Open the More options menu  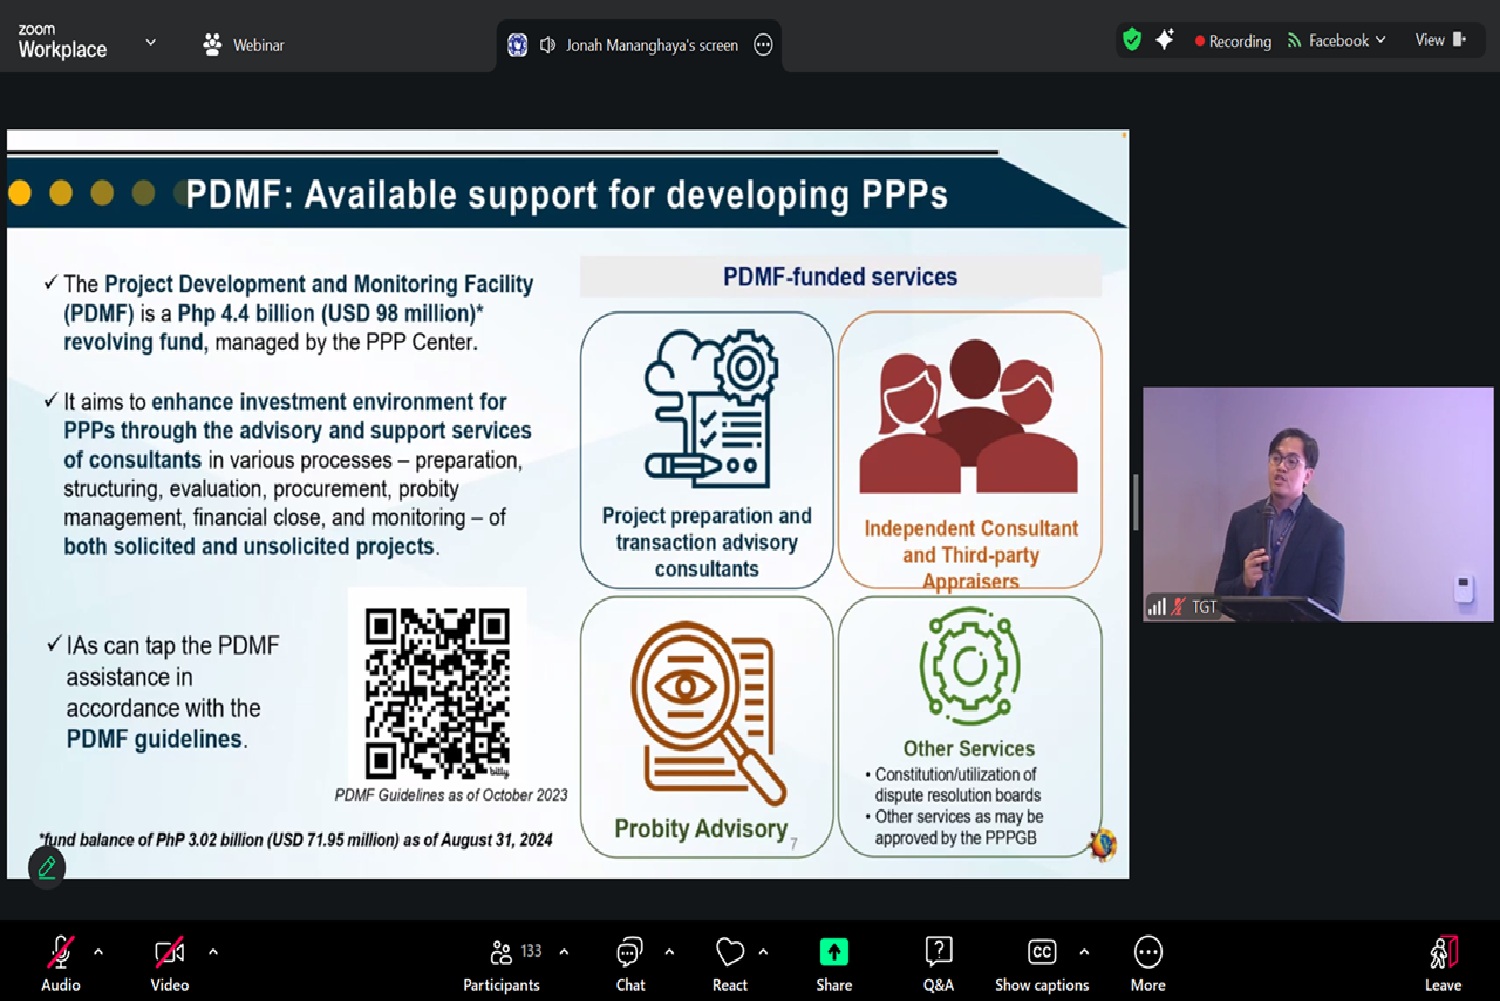click(x=1147, y=964)
